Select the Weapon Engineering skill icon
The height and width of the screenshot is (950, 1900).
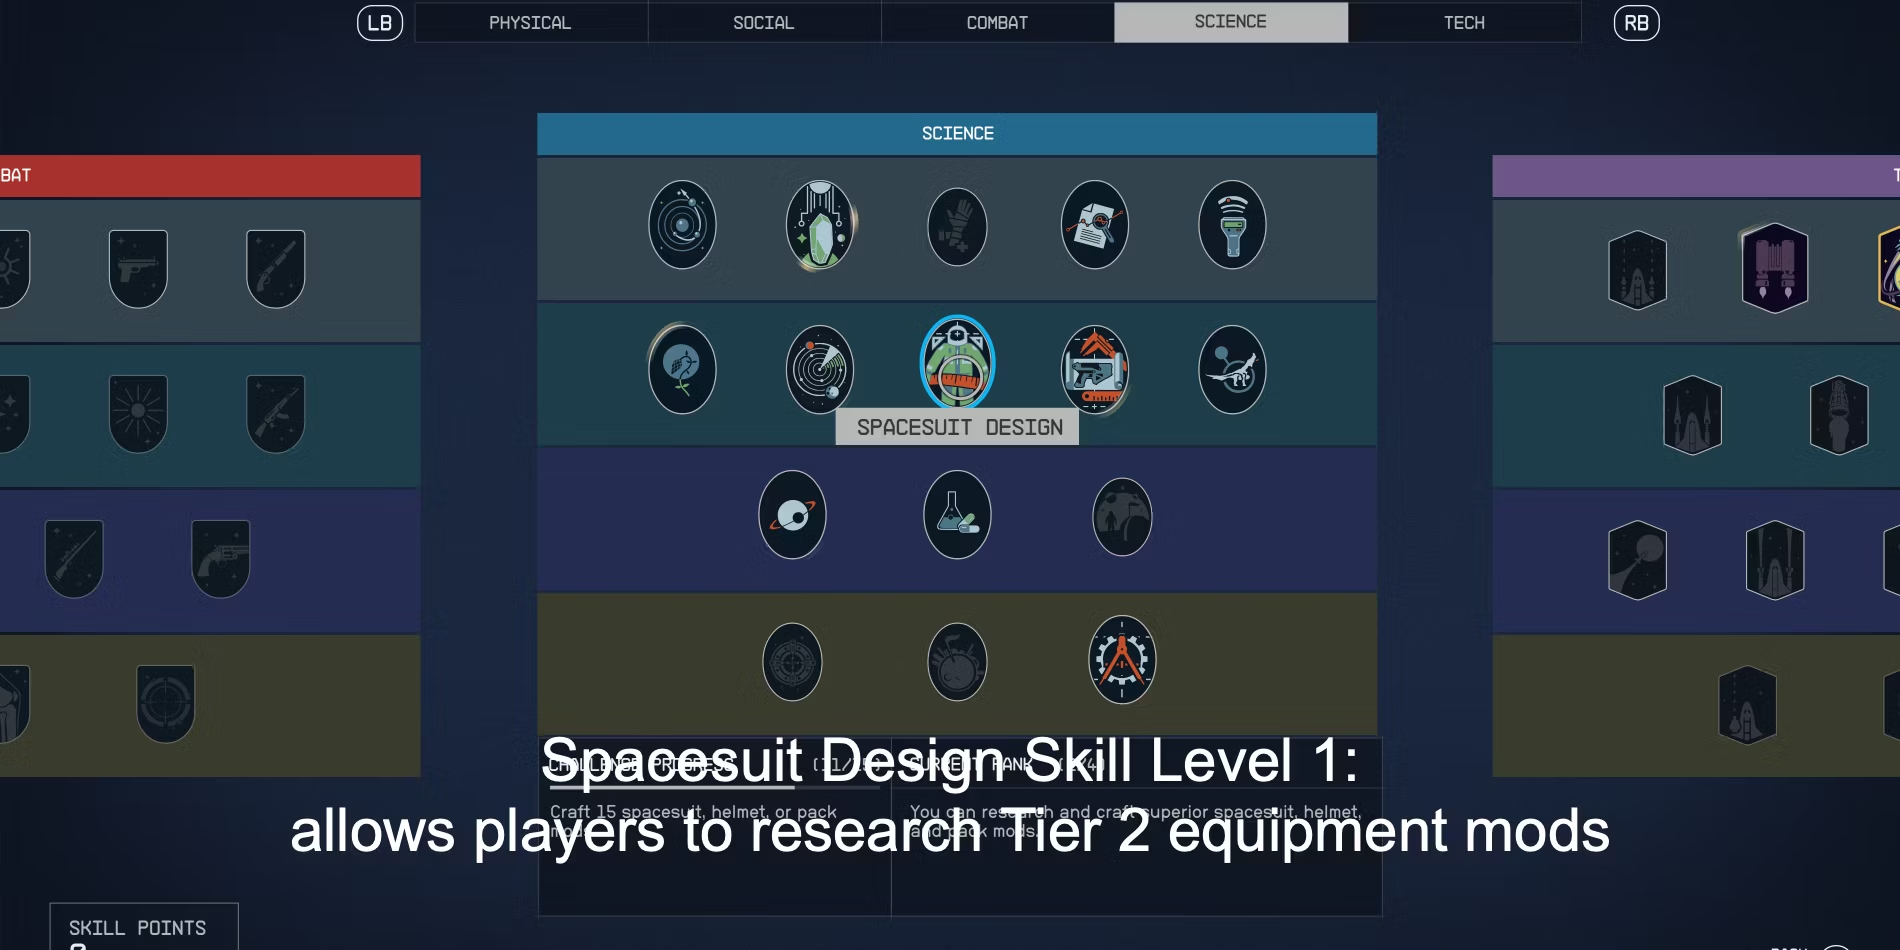point(1095,370)
